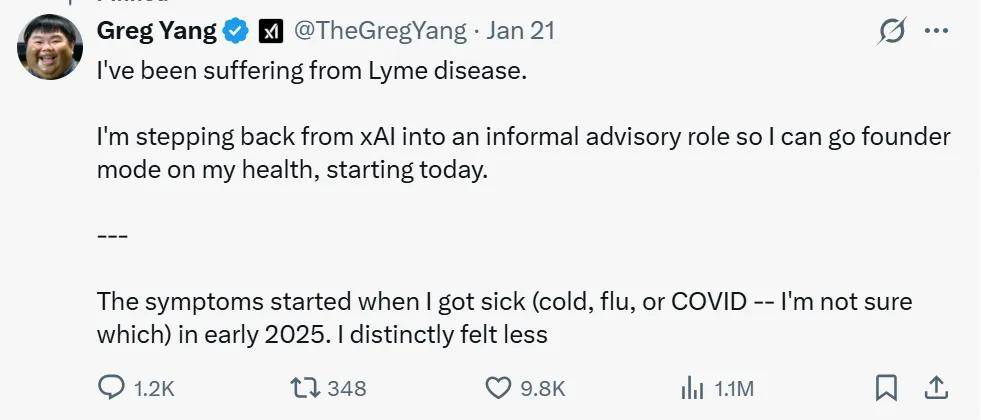Click the reply speech bubble icon

[110, 388]
